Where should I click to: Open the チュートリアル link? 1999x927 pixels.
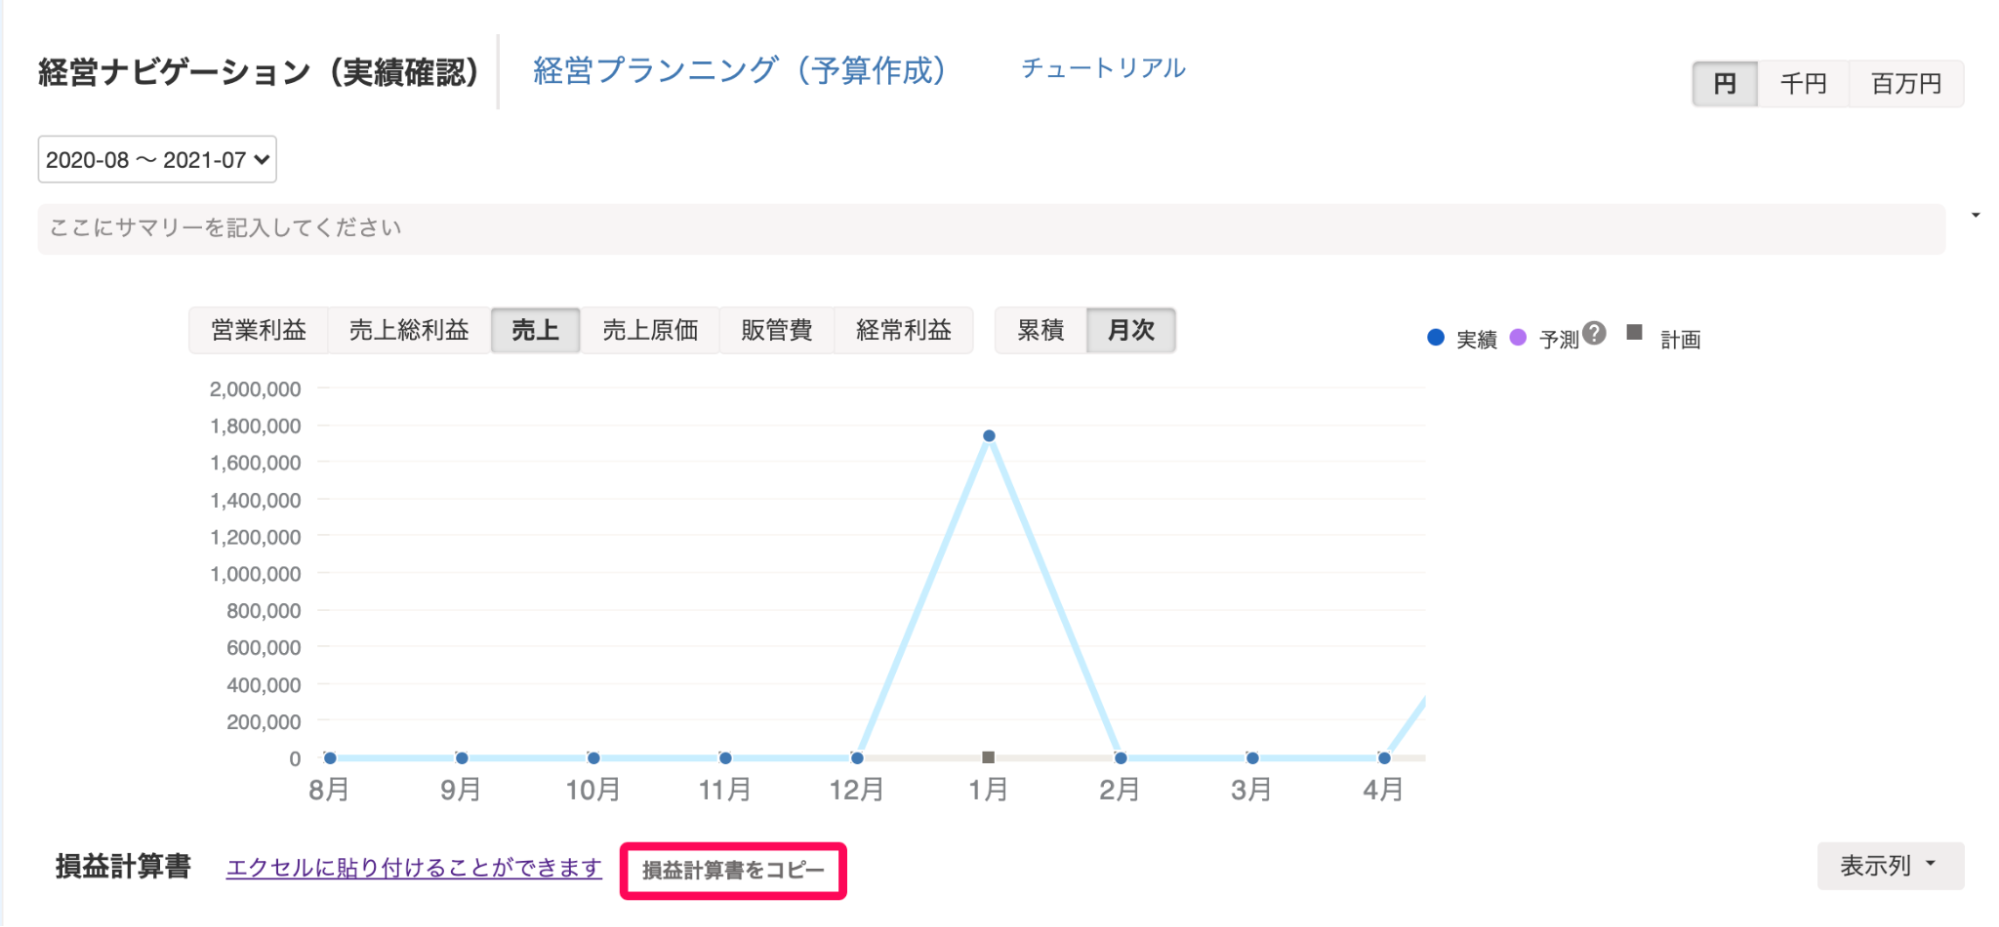(1103, 69)
